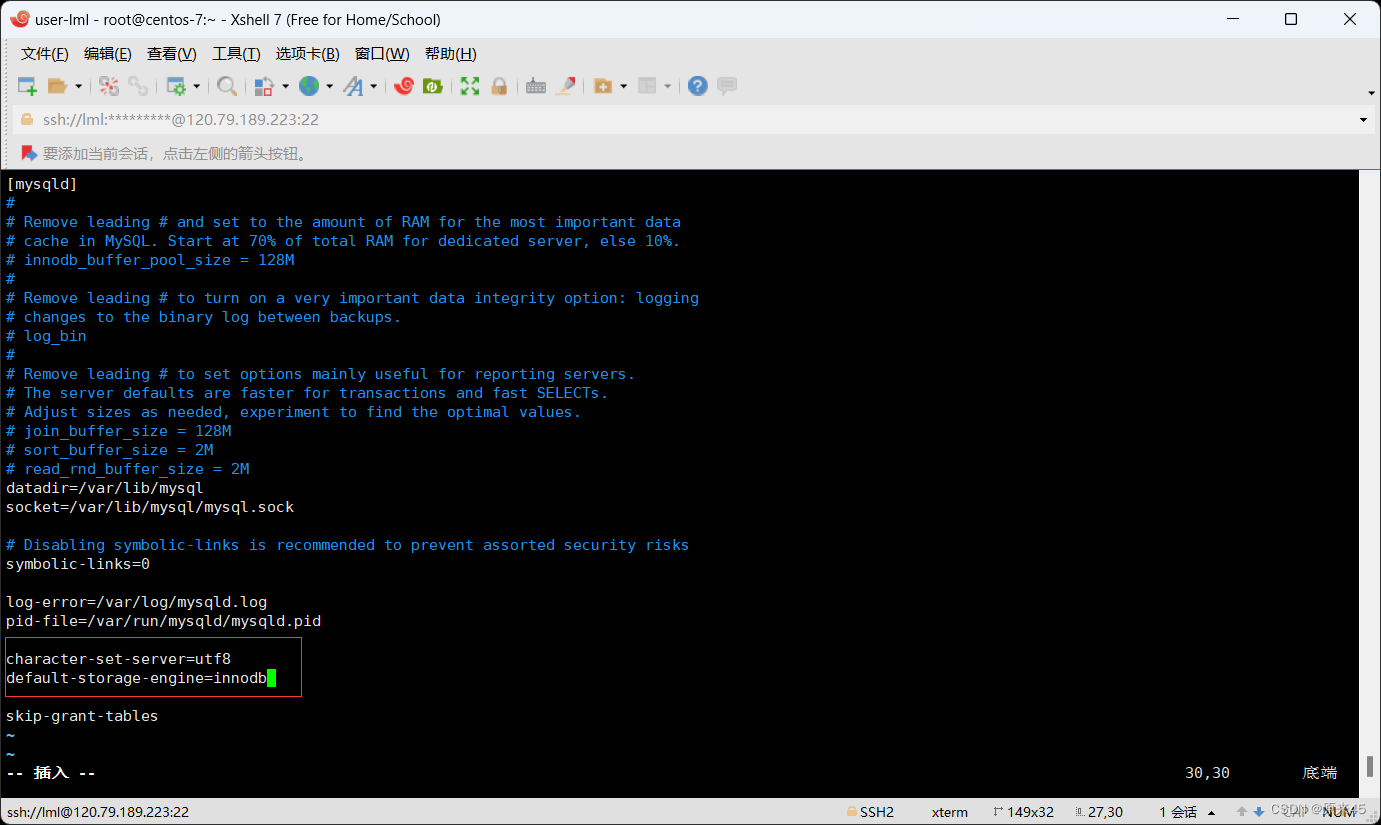Expand the layout grid dropdown arrow
1381x825 pixels.
tap(667, 87)
